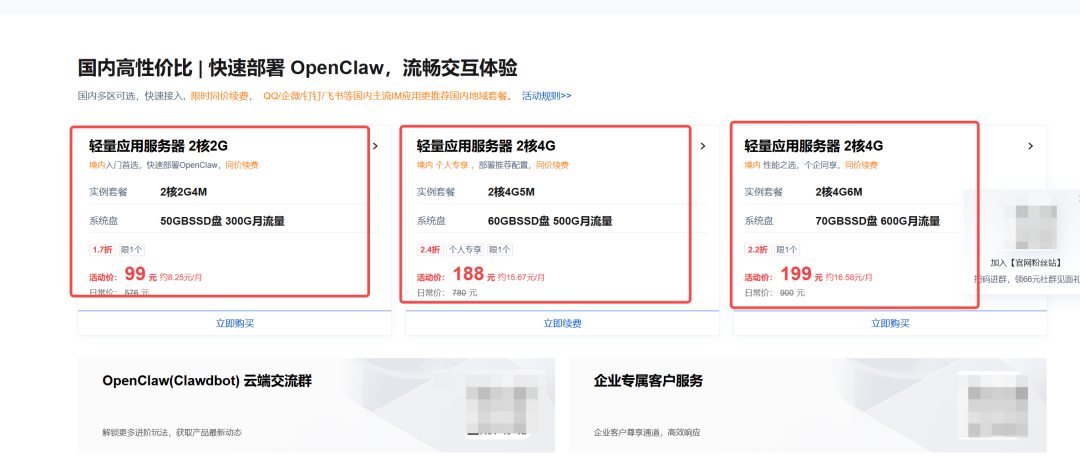Screen dimensions: 1080x469
Task: Click 立即购买 under the 99 元 plan
Action: (235, 323)
